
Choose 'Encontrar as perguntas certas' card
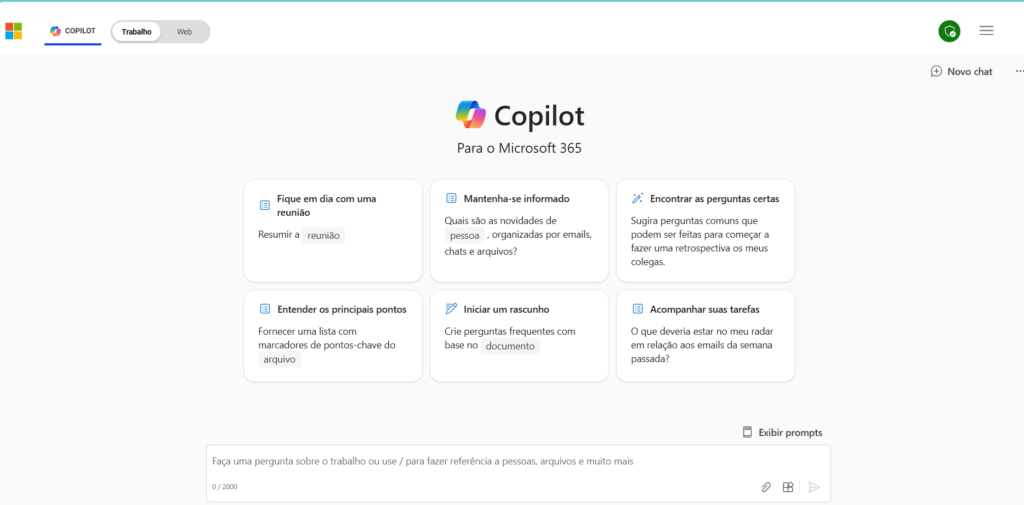point(705,231)
